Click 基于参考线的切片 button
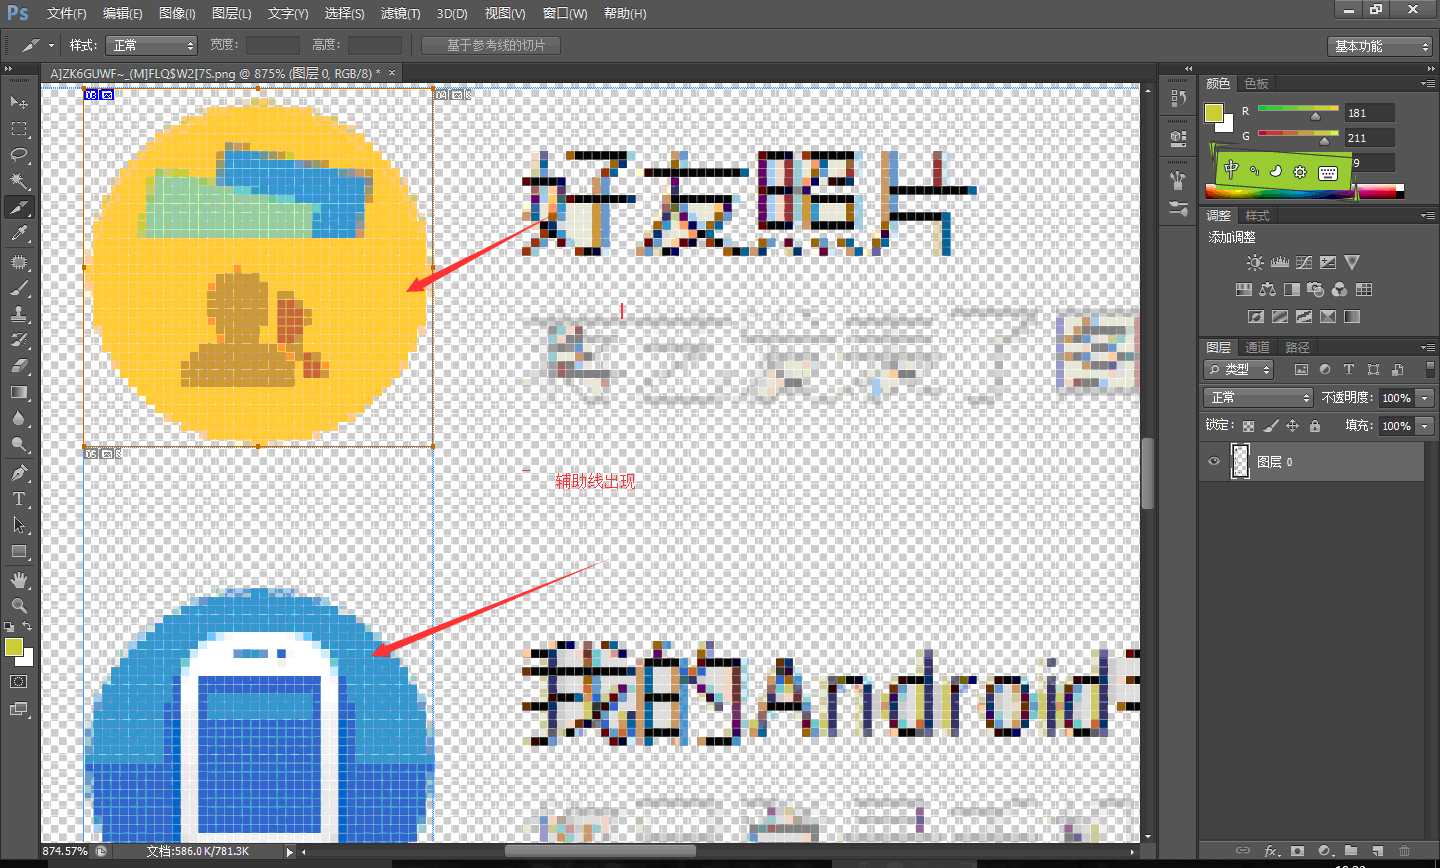The image size is (1440, 868). (x=491, y=45)
